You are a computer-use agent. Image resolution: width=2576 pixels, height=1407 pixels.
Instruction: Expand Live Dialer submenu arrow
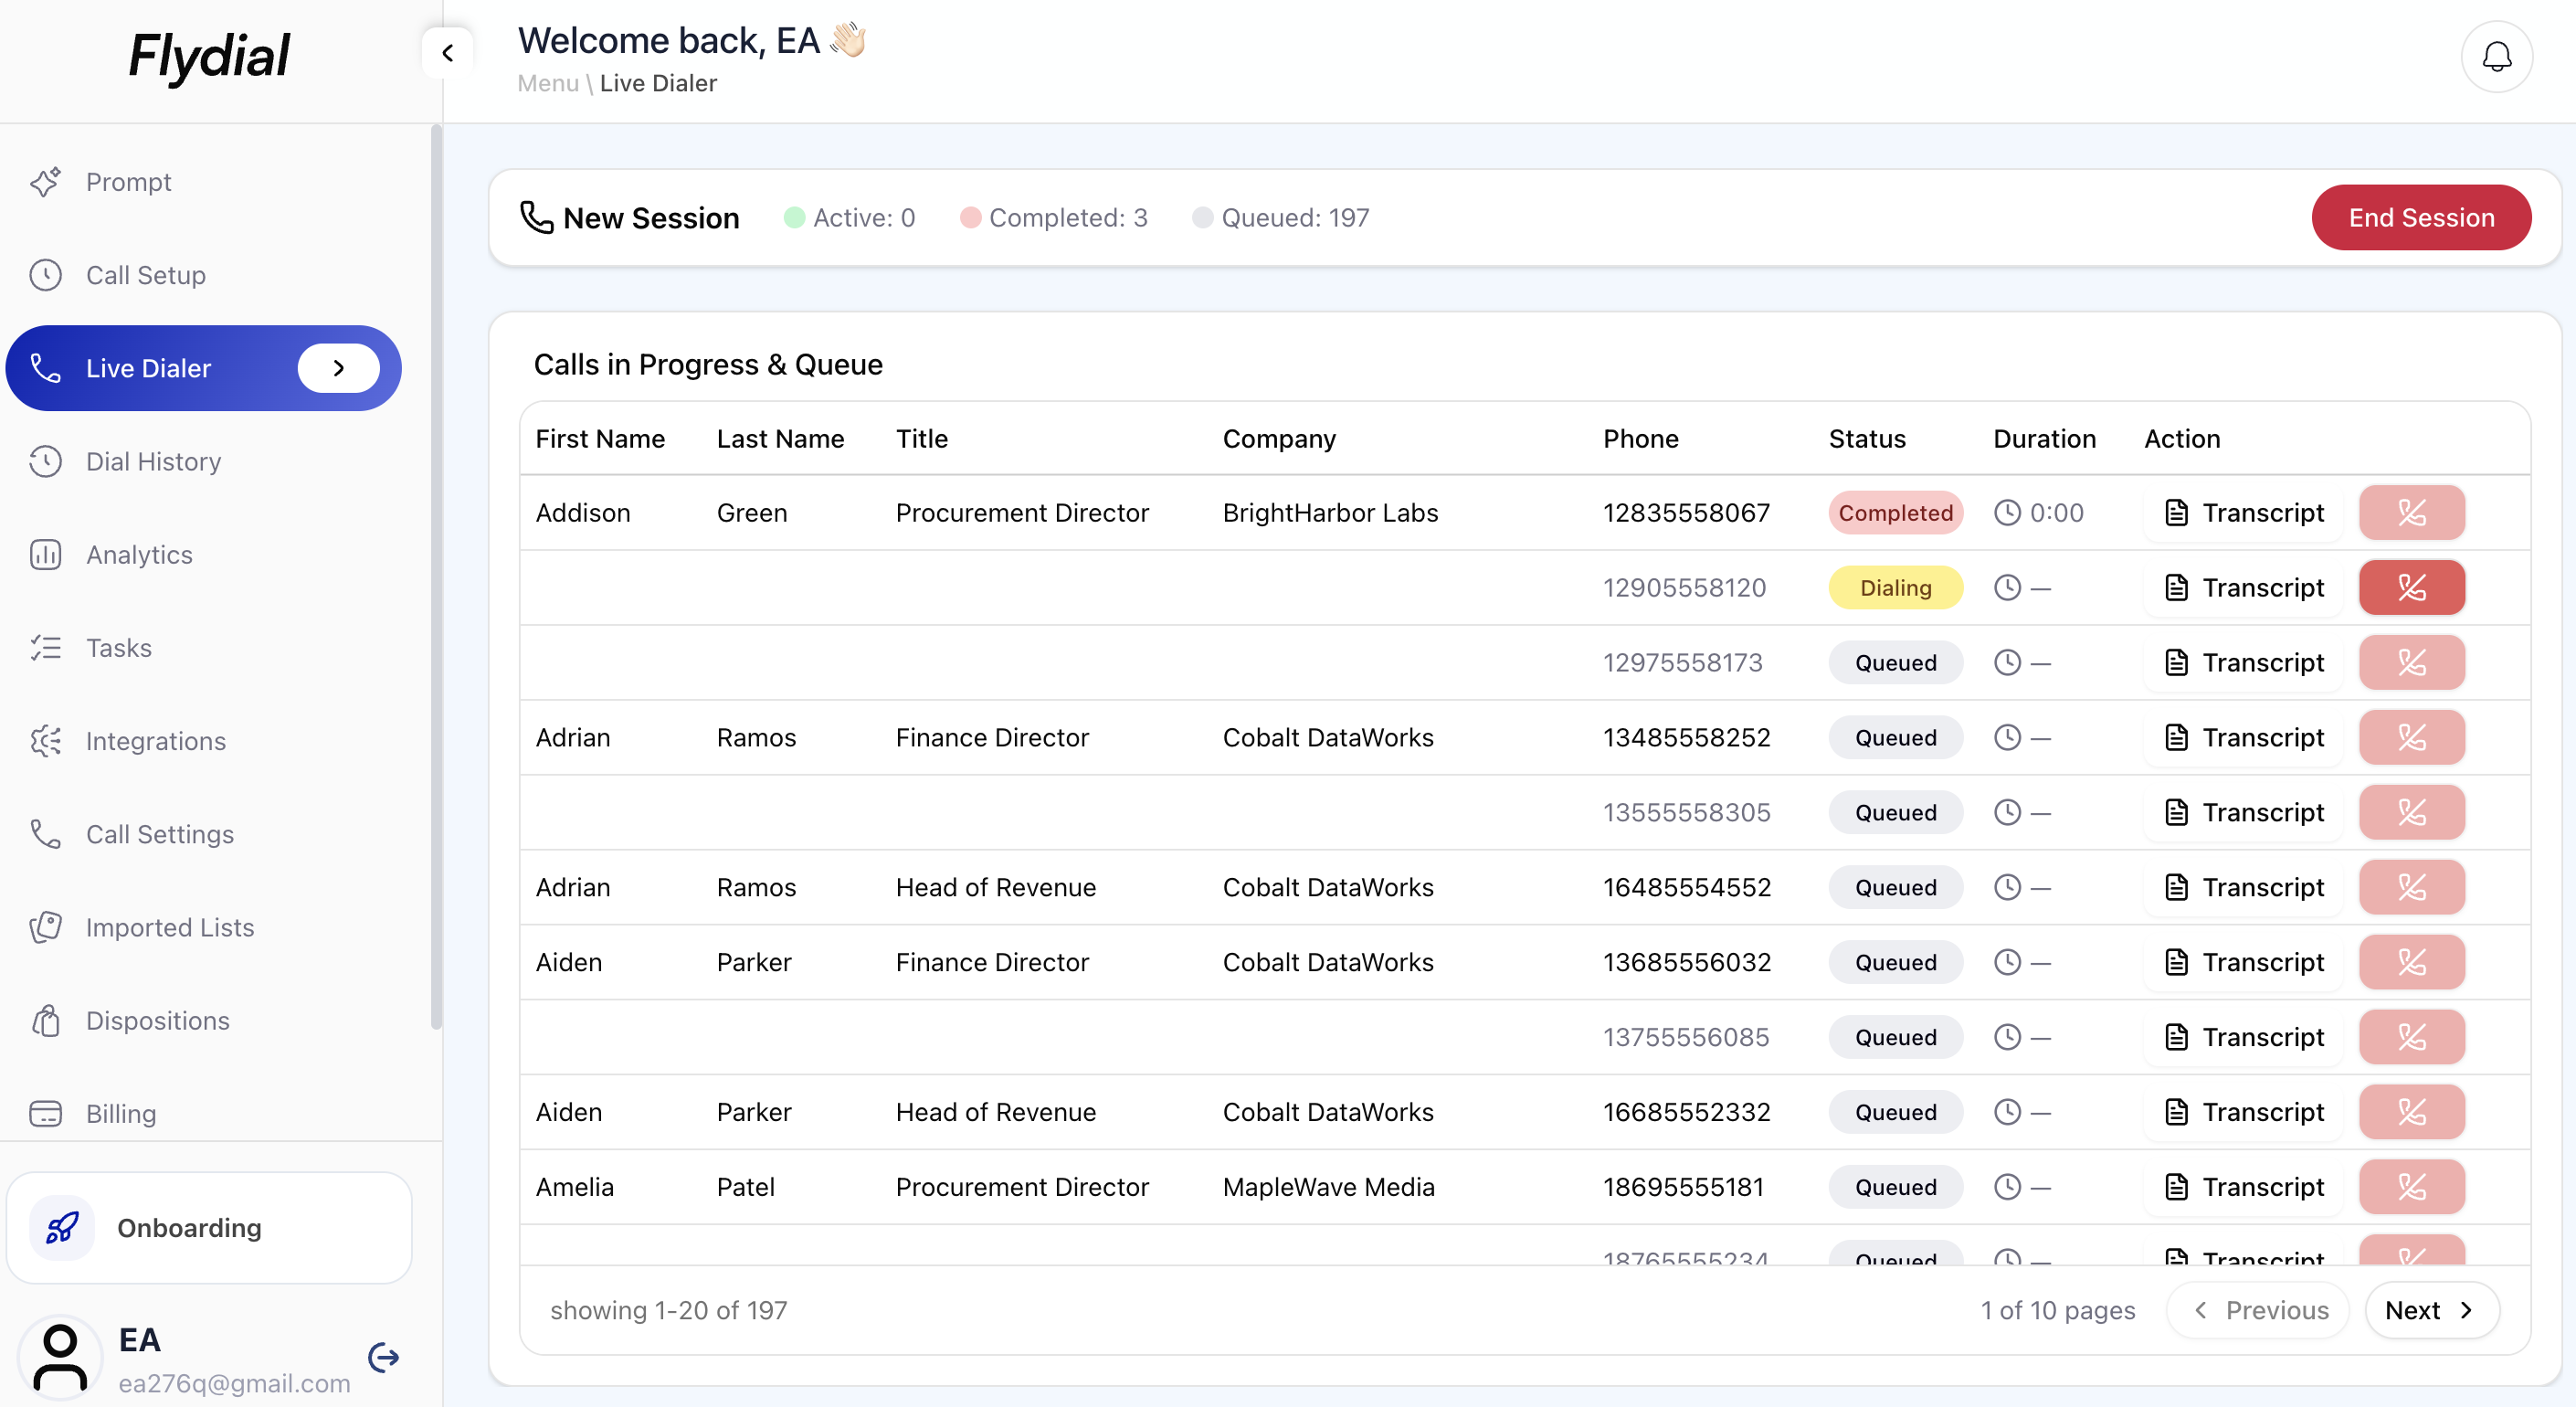coord(338,368)
